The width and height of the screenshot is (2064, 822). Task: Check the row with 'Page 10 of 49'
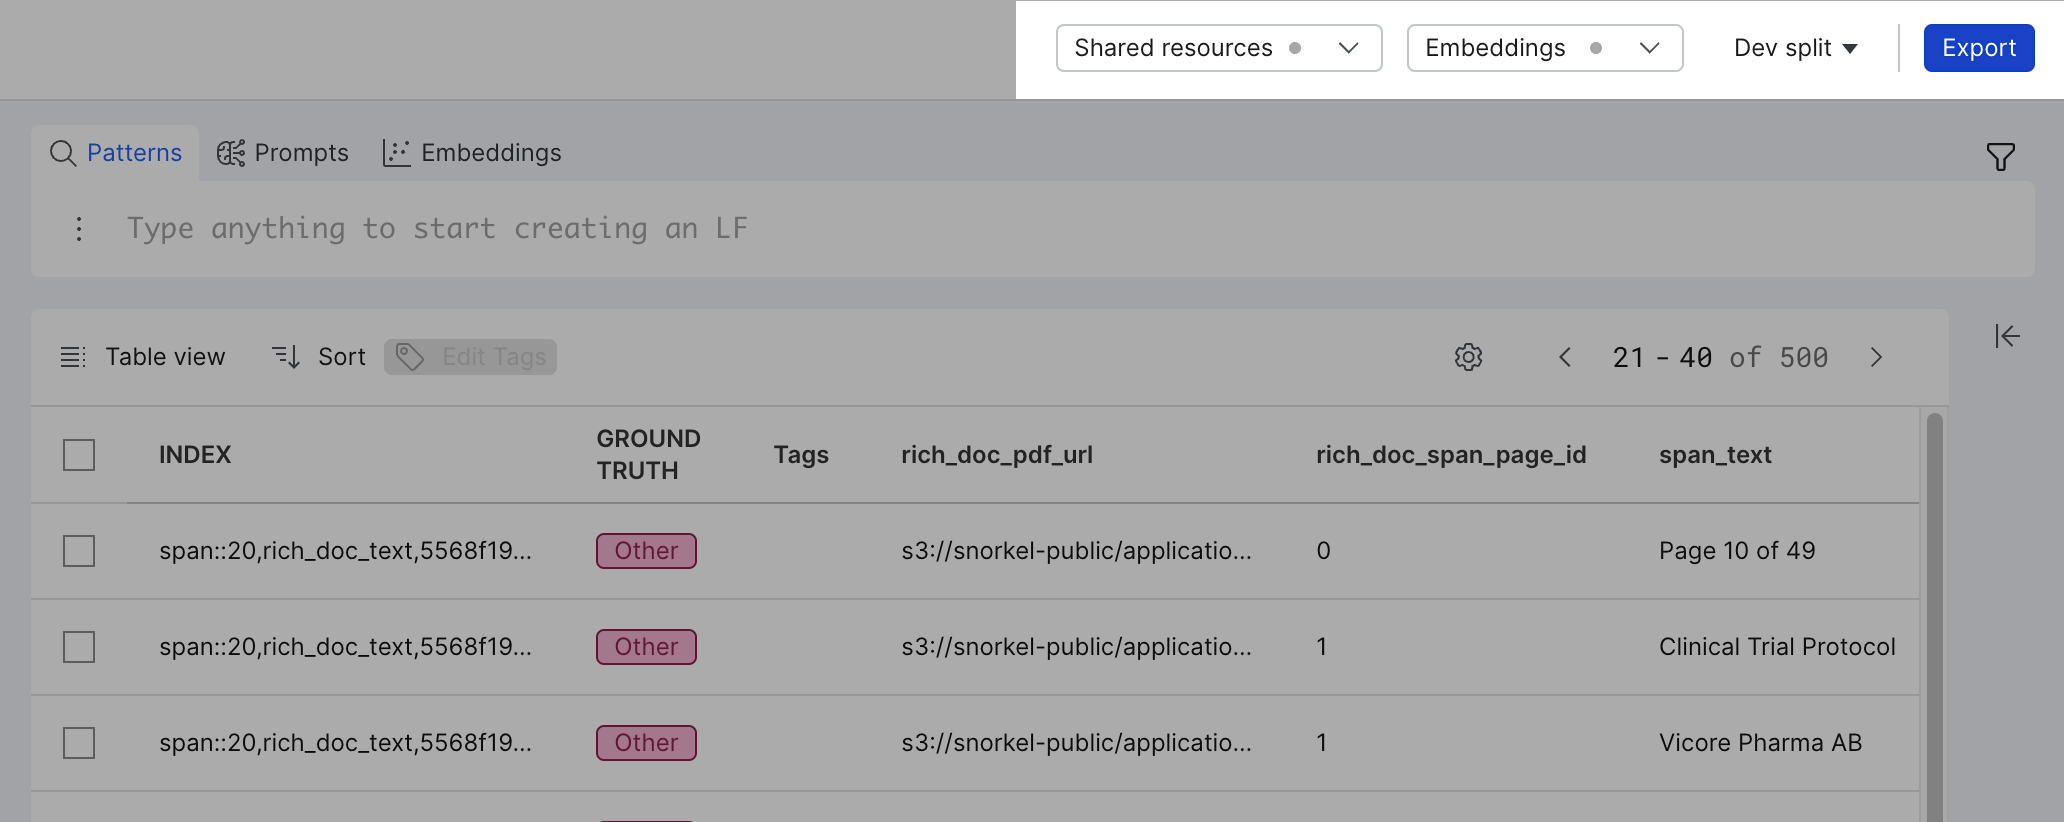click(x=79, y=551)
